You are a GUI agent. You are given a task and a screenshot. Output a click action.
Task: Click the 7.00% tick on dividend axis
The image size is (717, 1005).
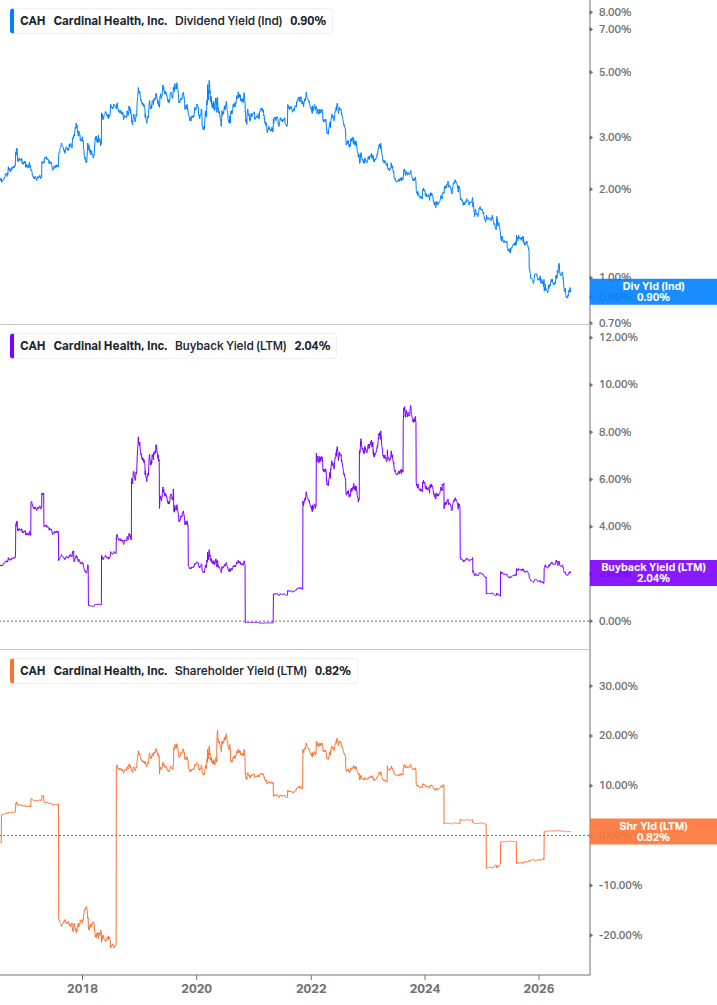[x=615, y=29]
